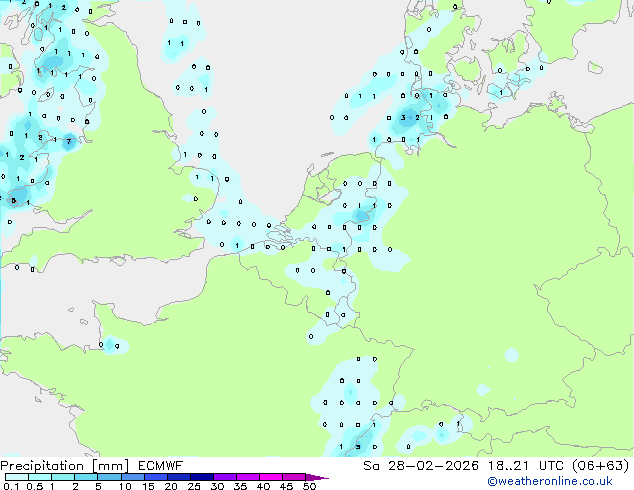The image size is (634, 490).
Task: Click the 10 to 15 mm legend swatch
Action: point(133,477)
